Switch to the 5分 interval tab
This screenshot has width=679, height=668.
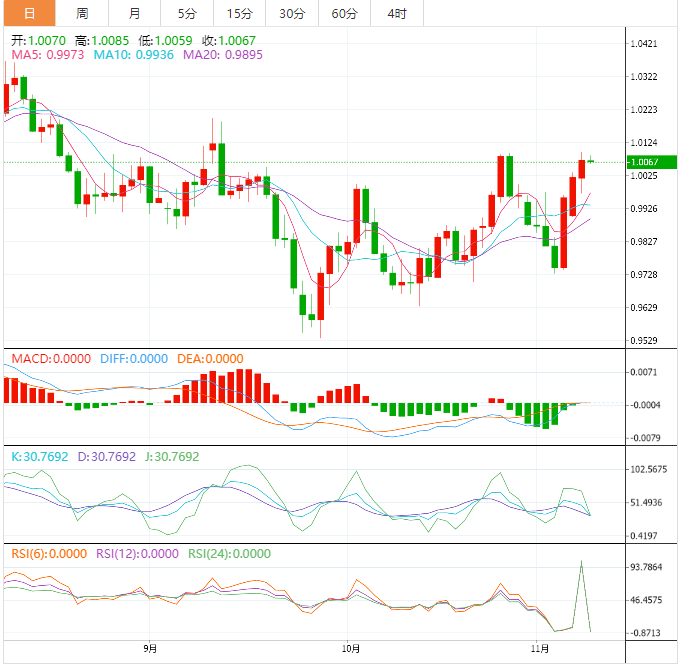[x=187, y=13]
